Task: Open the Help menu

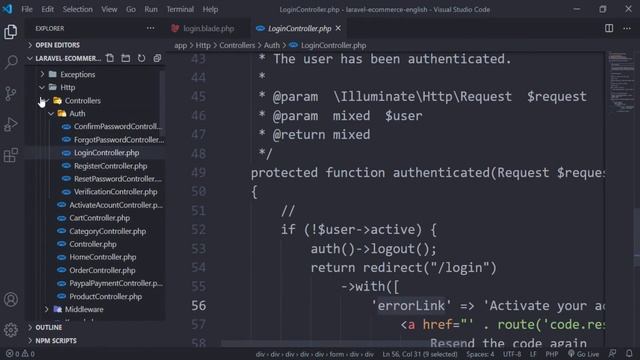Action: pos(210,9)
